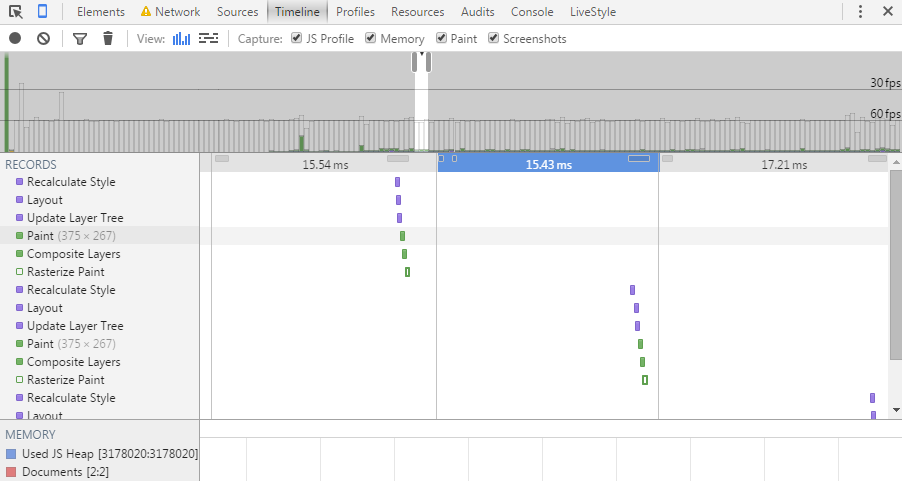This screenshot has height=481, width=902.
Task: Click the trash can garbage collect icon
Action: click(x=108, y=39)
